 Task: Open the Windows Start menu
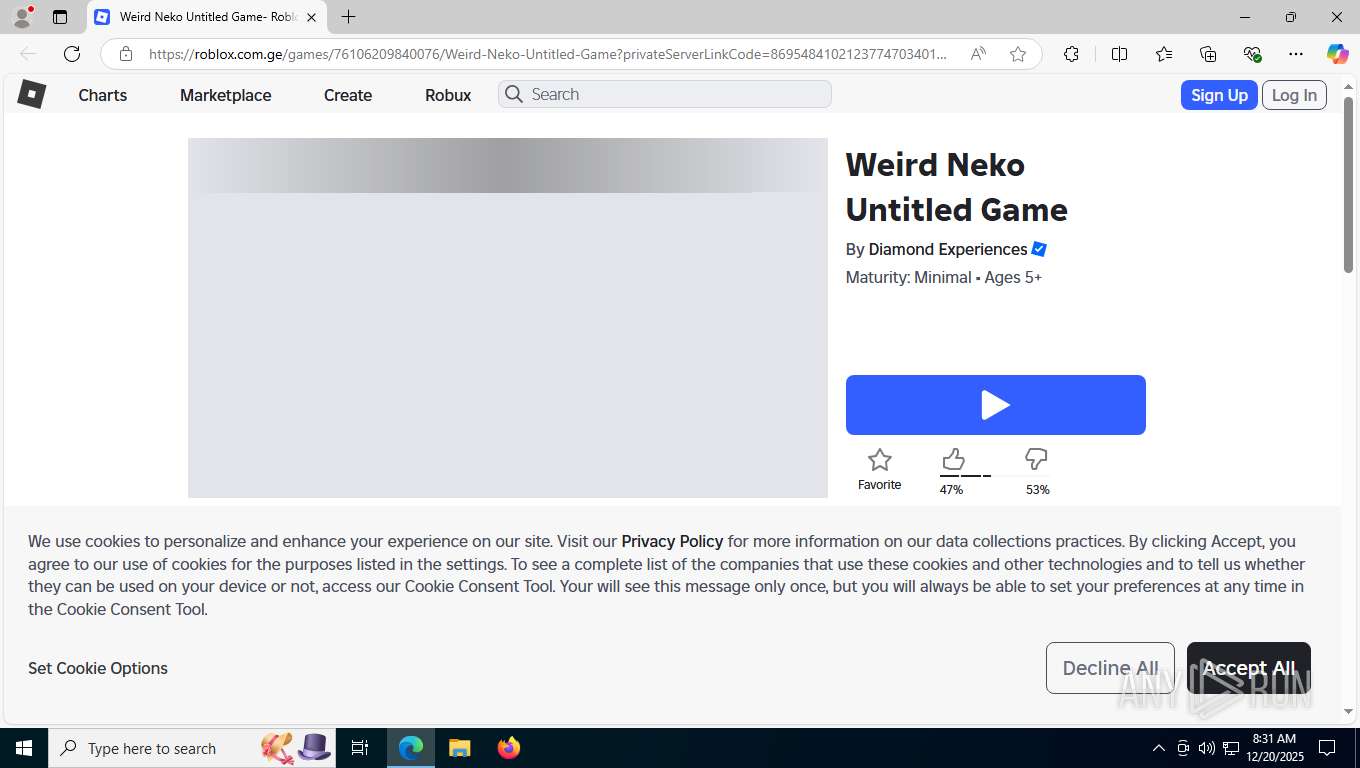pos(24,748)
